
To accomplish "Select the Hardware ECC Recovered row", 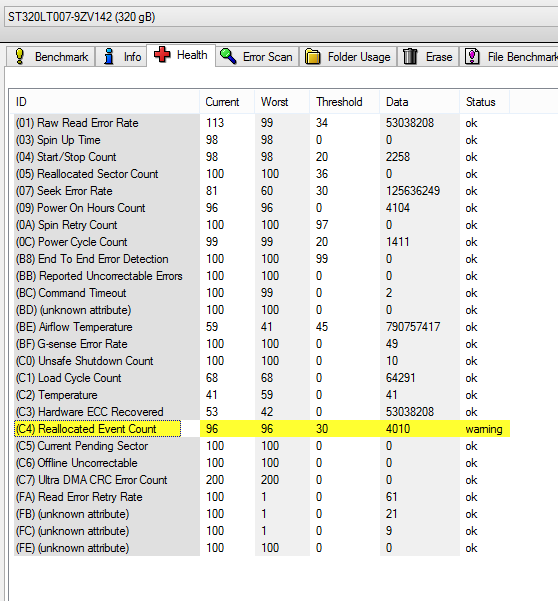I will pos(262,412).
